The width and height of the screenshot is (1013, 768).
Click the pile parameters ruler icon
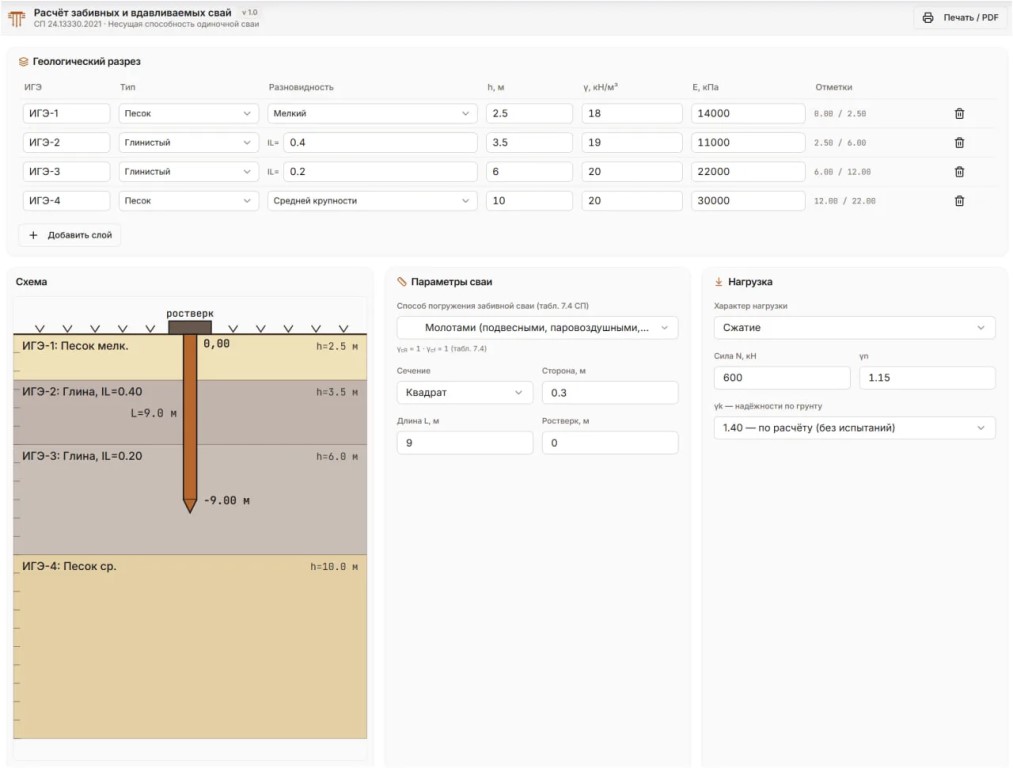pos(402,282)
